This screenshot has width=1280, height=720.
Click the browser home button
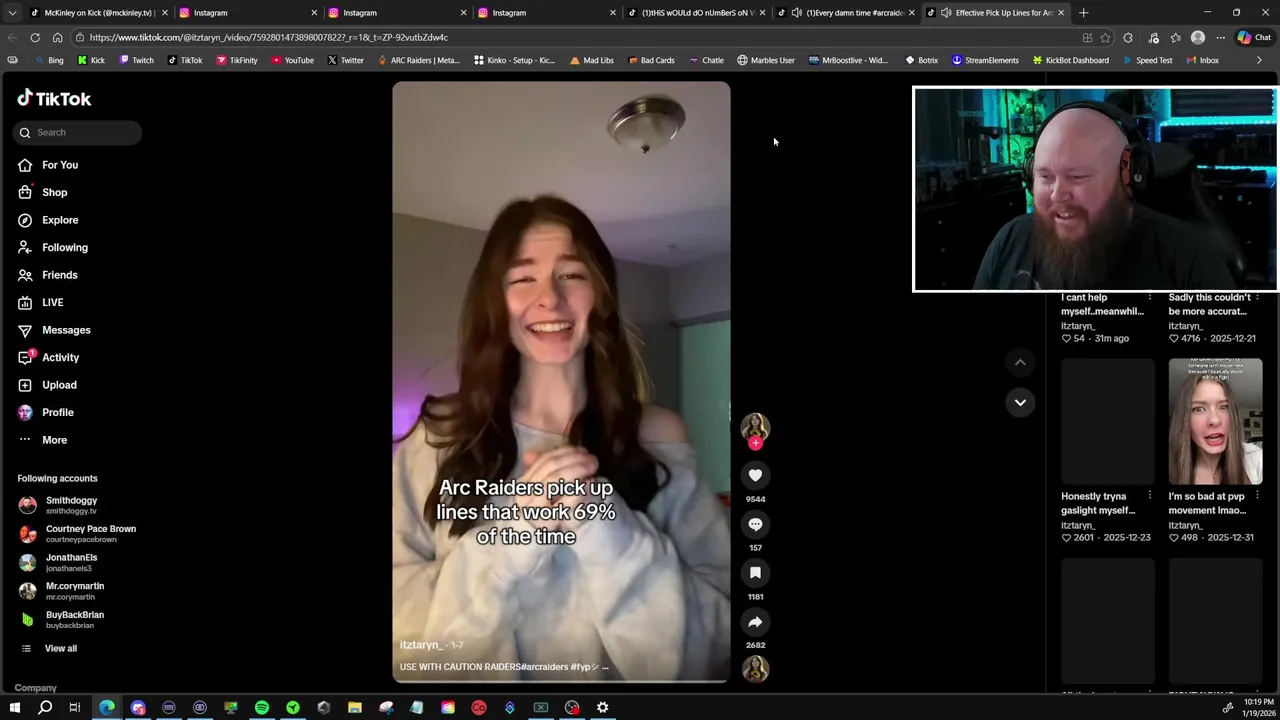click(x=57, y=37)
